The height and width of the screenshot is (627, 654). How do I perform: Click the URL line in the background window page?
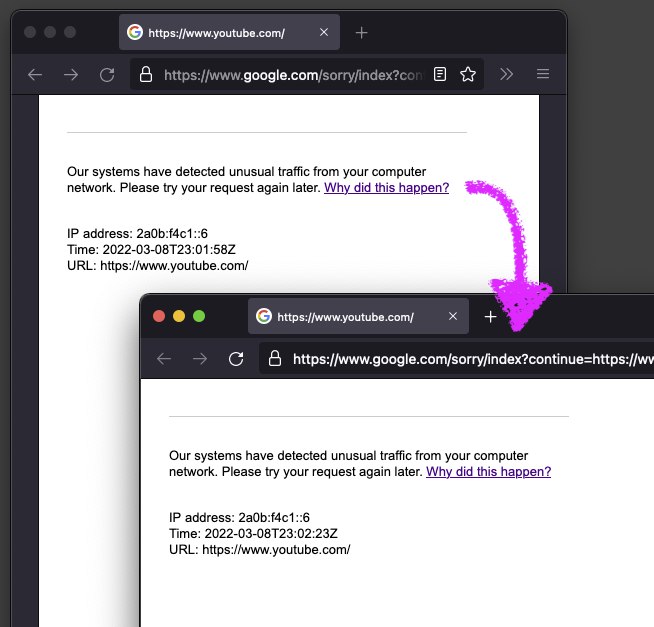158,266
